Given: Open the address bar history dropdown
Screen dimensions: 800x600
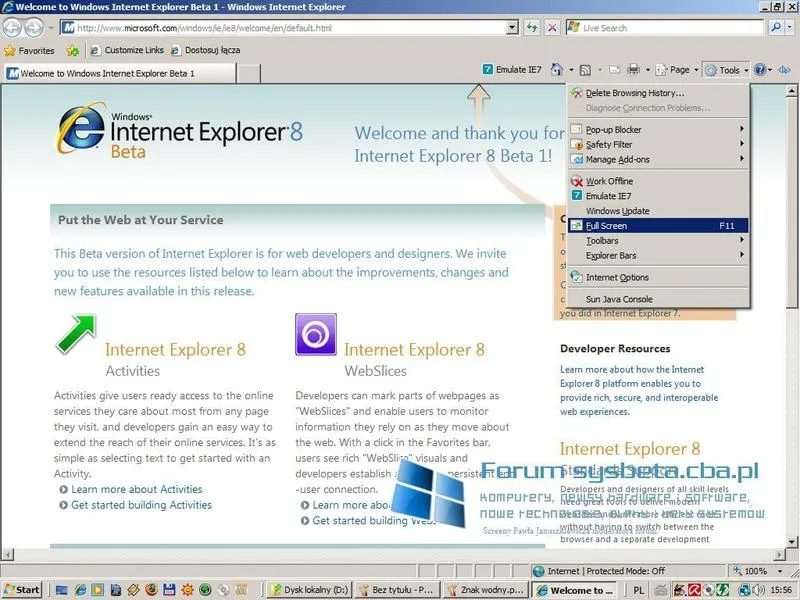Looking at the screenshot, I should [512, 28].
